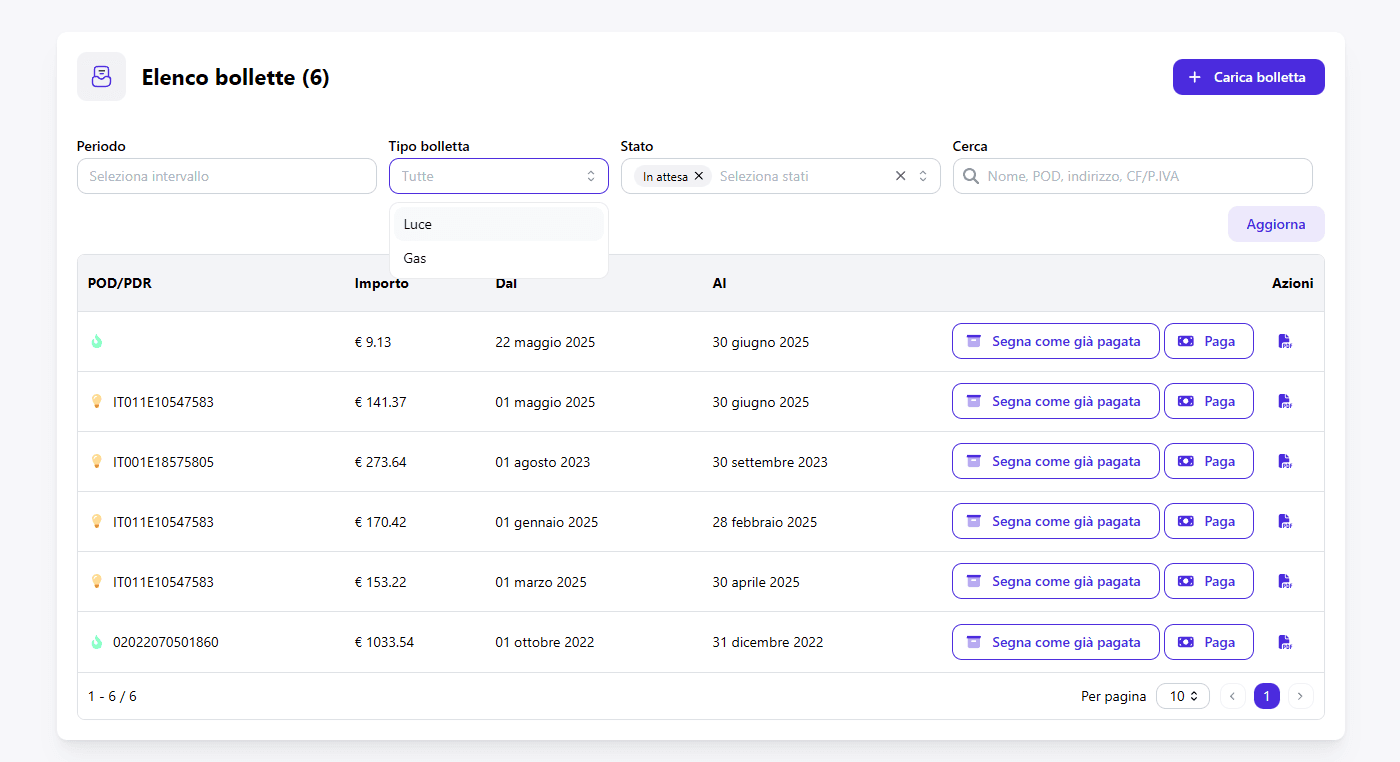Open the Periodo date range field
Screen dimensions: 1400x762
tap(227, 176)
